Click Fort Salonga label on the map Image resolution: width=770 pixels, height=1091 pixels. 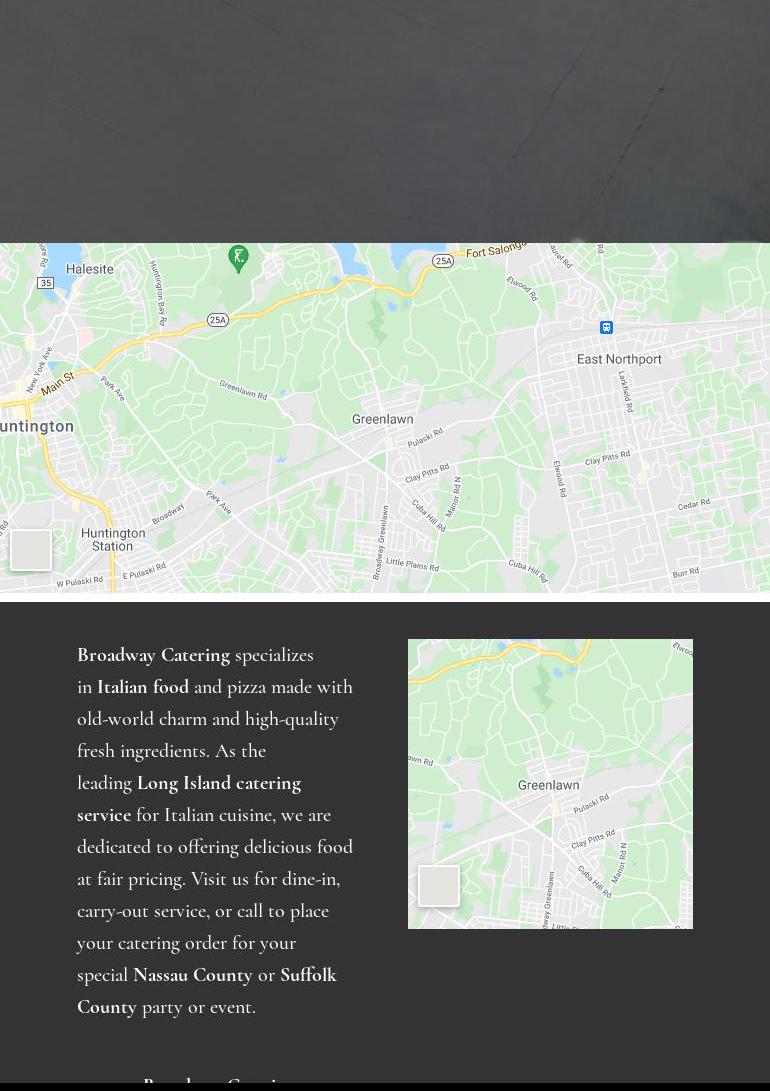coord(497,252)
